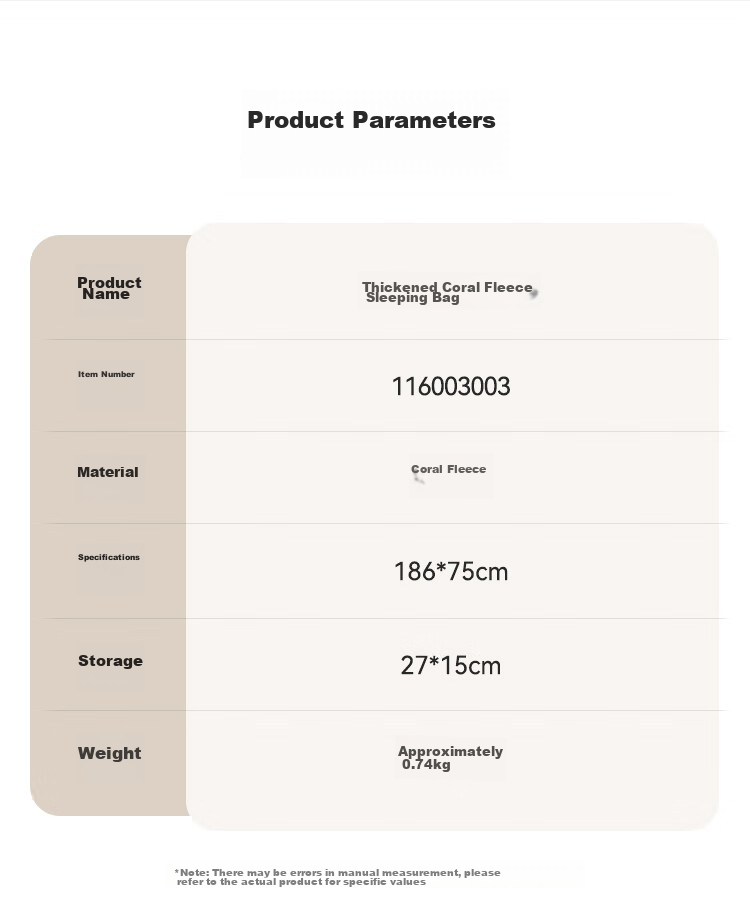The image size is (750, 911).
Task: Select the Item Number label
Action: 106,374
